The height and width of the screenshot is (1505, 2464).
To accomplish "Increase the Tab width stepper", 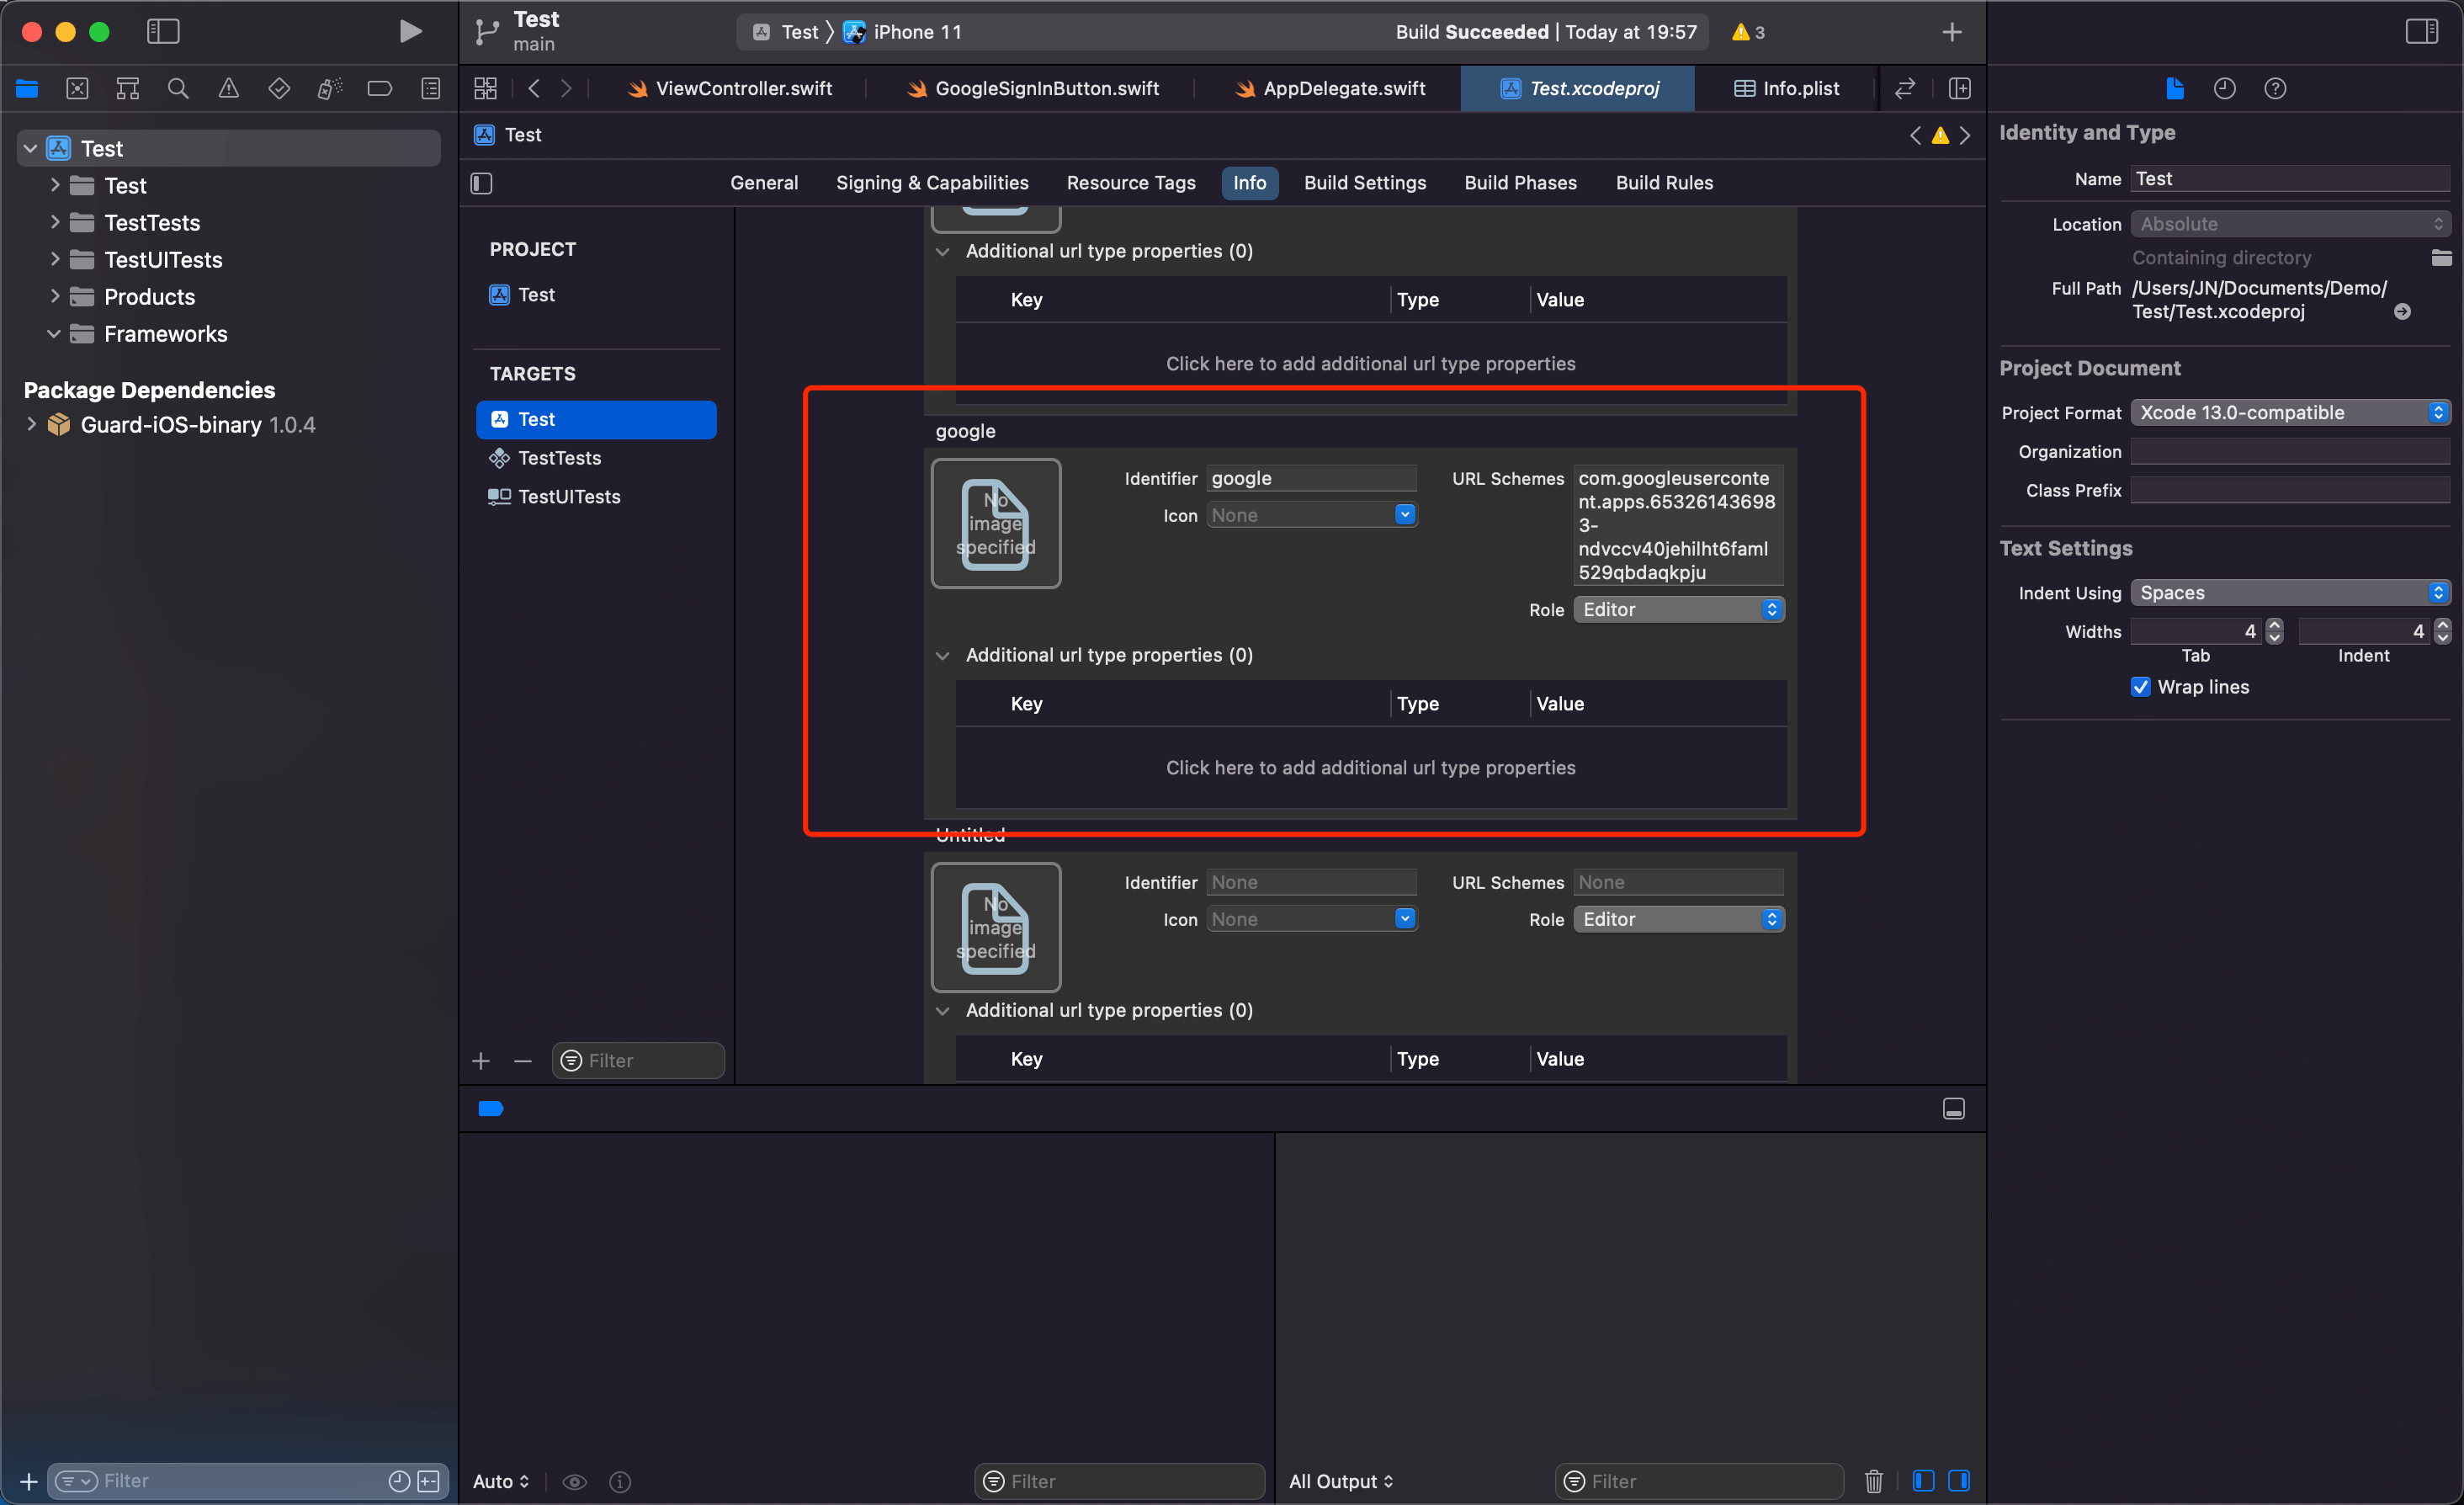I will click(2274, 624).
